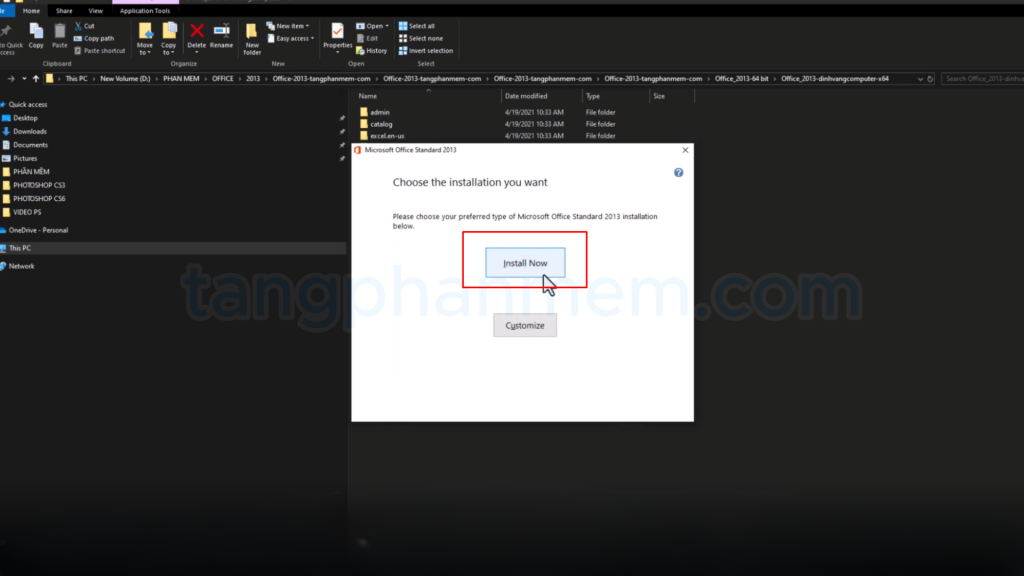Click the History command
Screen dimensions: 1024x576
[x=372, y=50]
